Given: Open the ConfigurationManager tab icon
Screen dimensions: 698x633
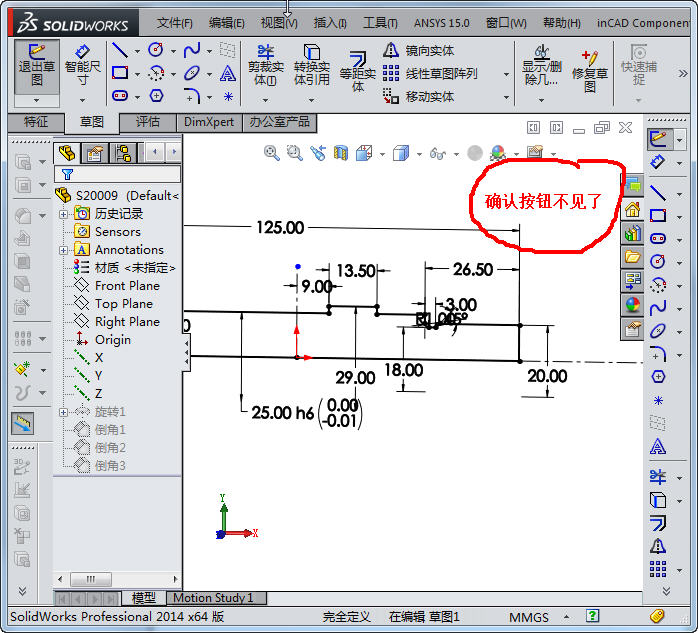Looking at the screenshot, I should pos(123,152).
